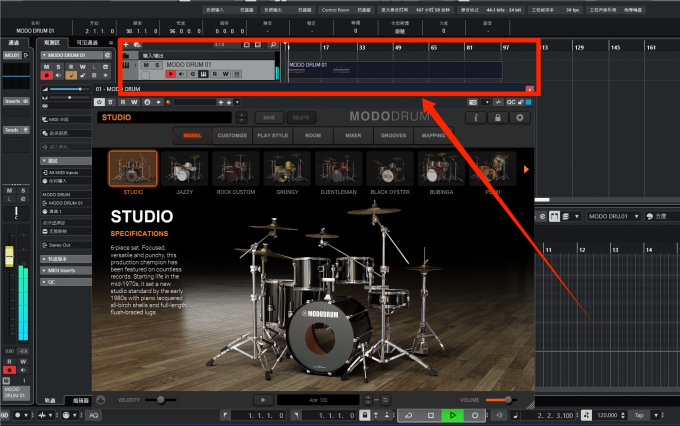680x426 pixels.
Task: Switch to the CUSTOMIZE tab
Action: click(232, 135)
